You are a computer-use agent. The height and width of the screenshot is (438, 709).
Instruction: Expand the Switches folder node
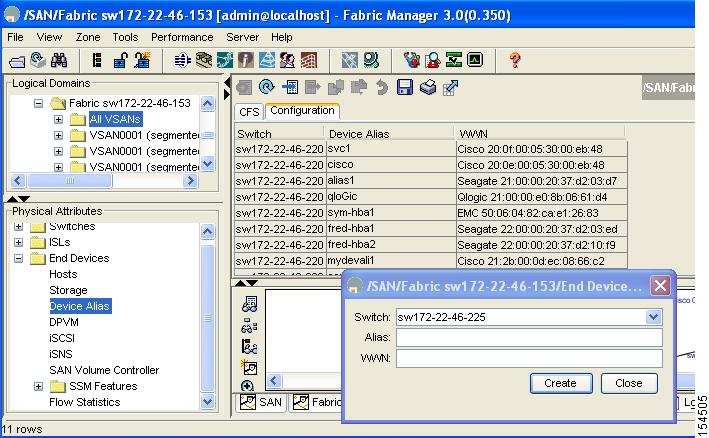(x=19, y=226)
